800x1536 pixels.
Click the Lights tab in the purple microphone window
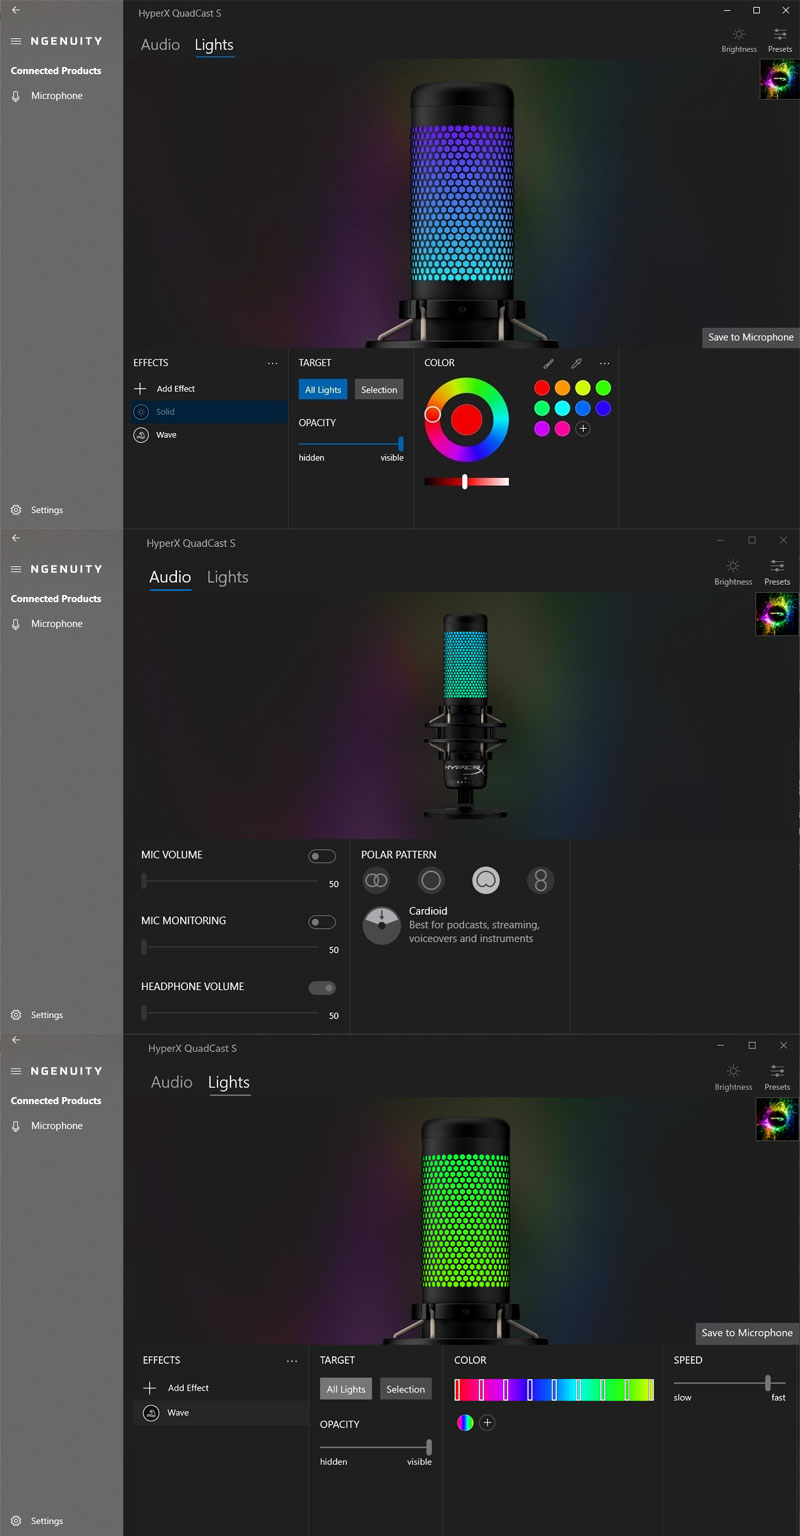(214, 45)
